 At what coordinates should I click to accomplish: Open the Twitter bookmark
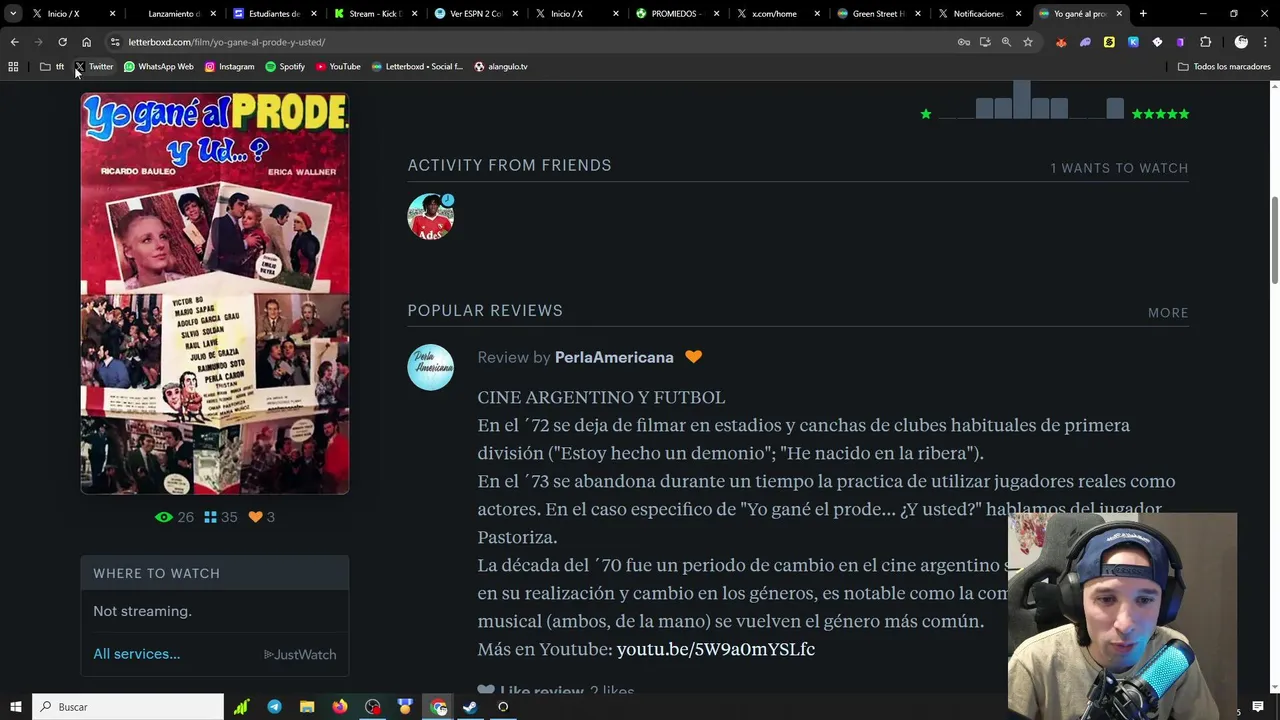(x=94, y=67)
